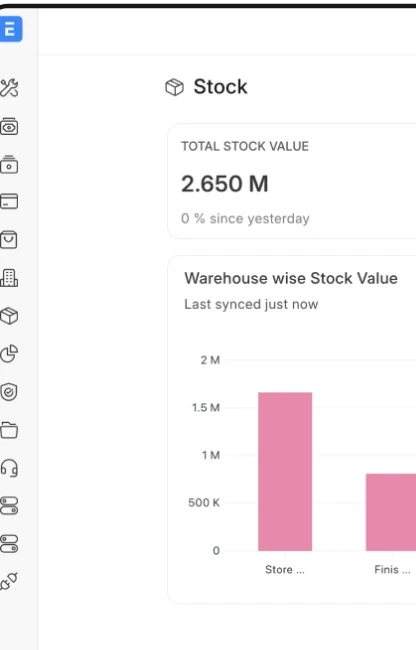Screen dimensions: 416x650
Task: Open the office building icon in sidebar
Action: pos(9,278)
